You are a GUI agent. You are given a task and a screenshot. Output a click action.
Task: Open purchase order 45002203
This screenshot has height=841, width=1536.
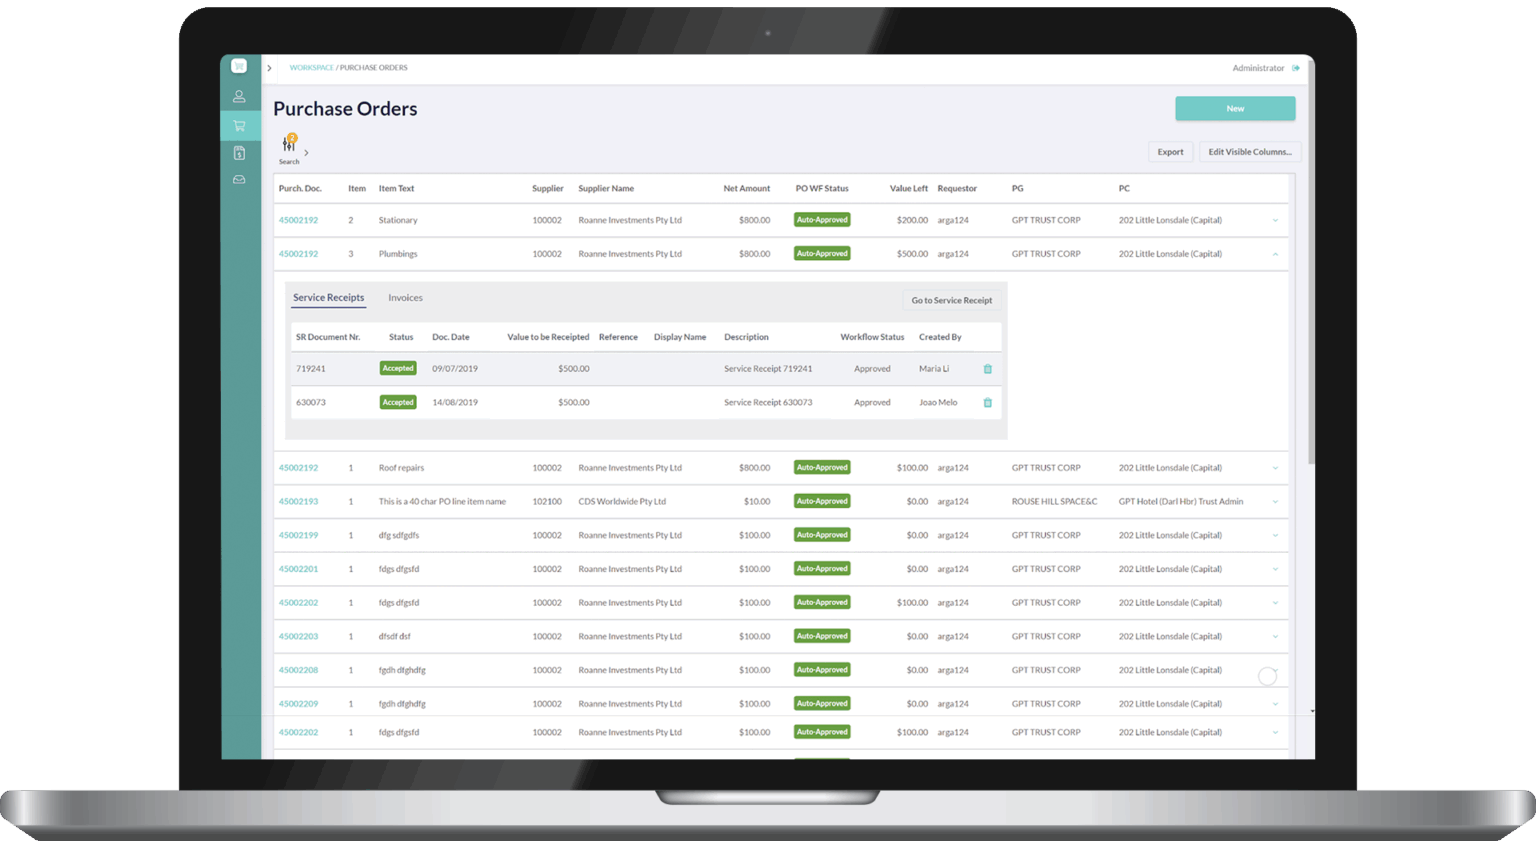[298, 636]
